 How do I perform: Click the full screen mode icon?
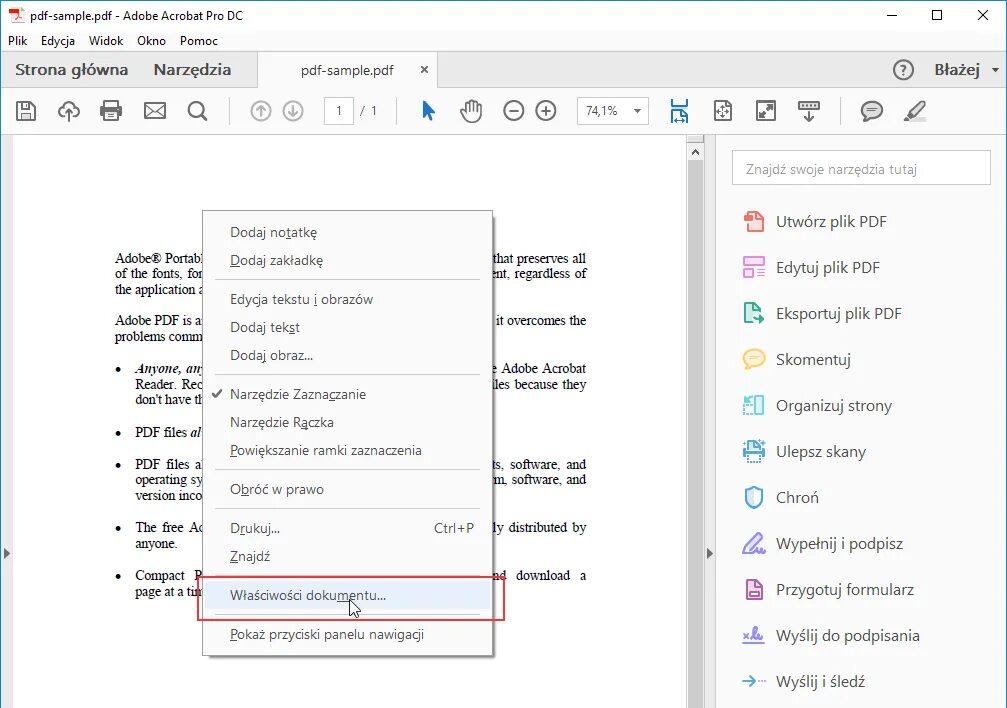(766, 111)
